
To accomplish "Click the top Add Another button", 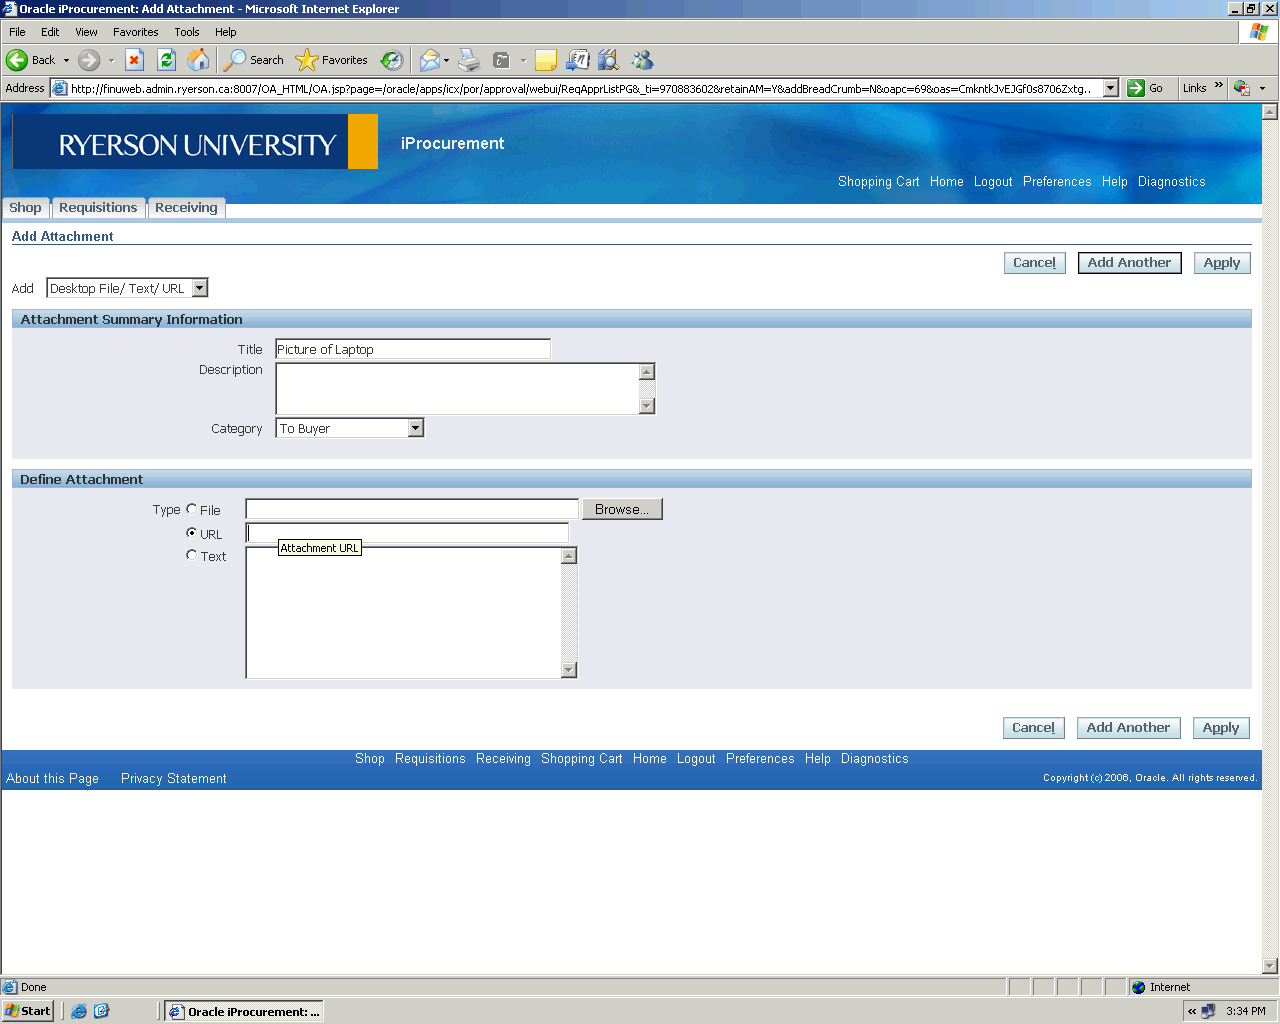I will coord(1129,263).
